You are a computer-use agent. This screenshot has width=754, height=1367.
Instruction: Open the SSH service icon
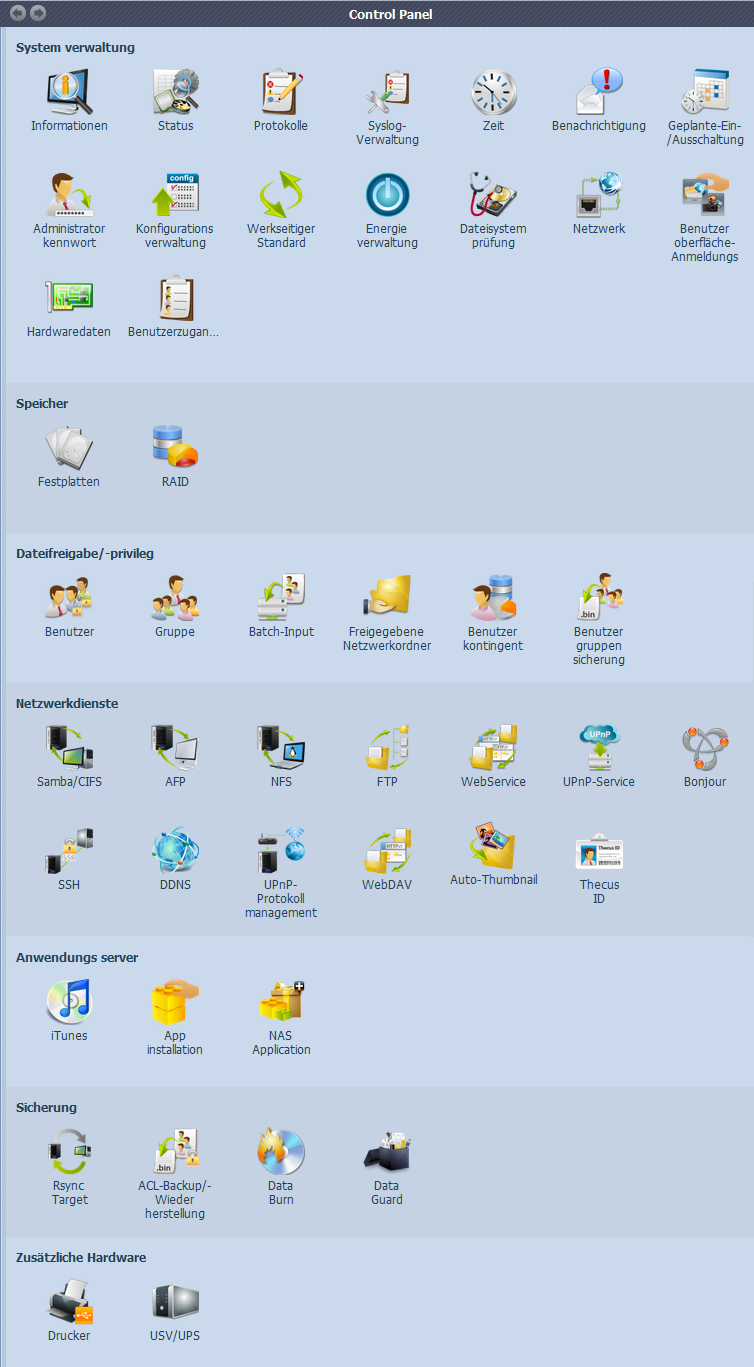(69, 852)
